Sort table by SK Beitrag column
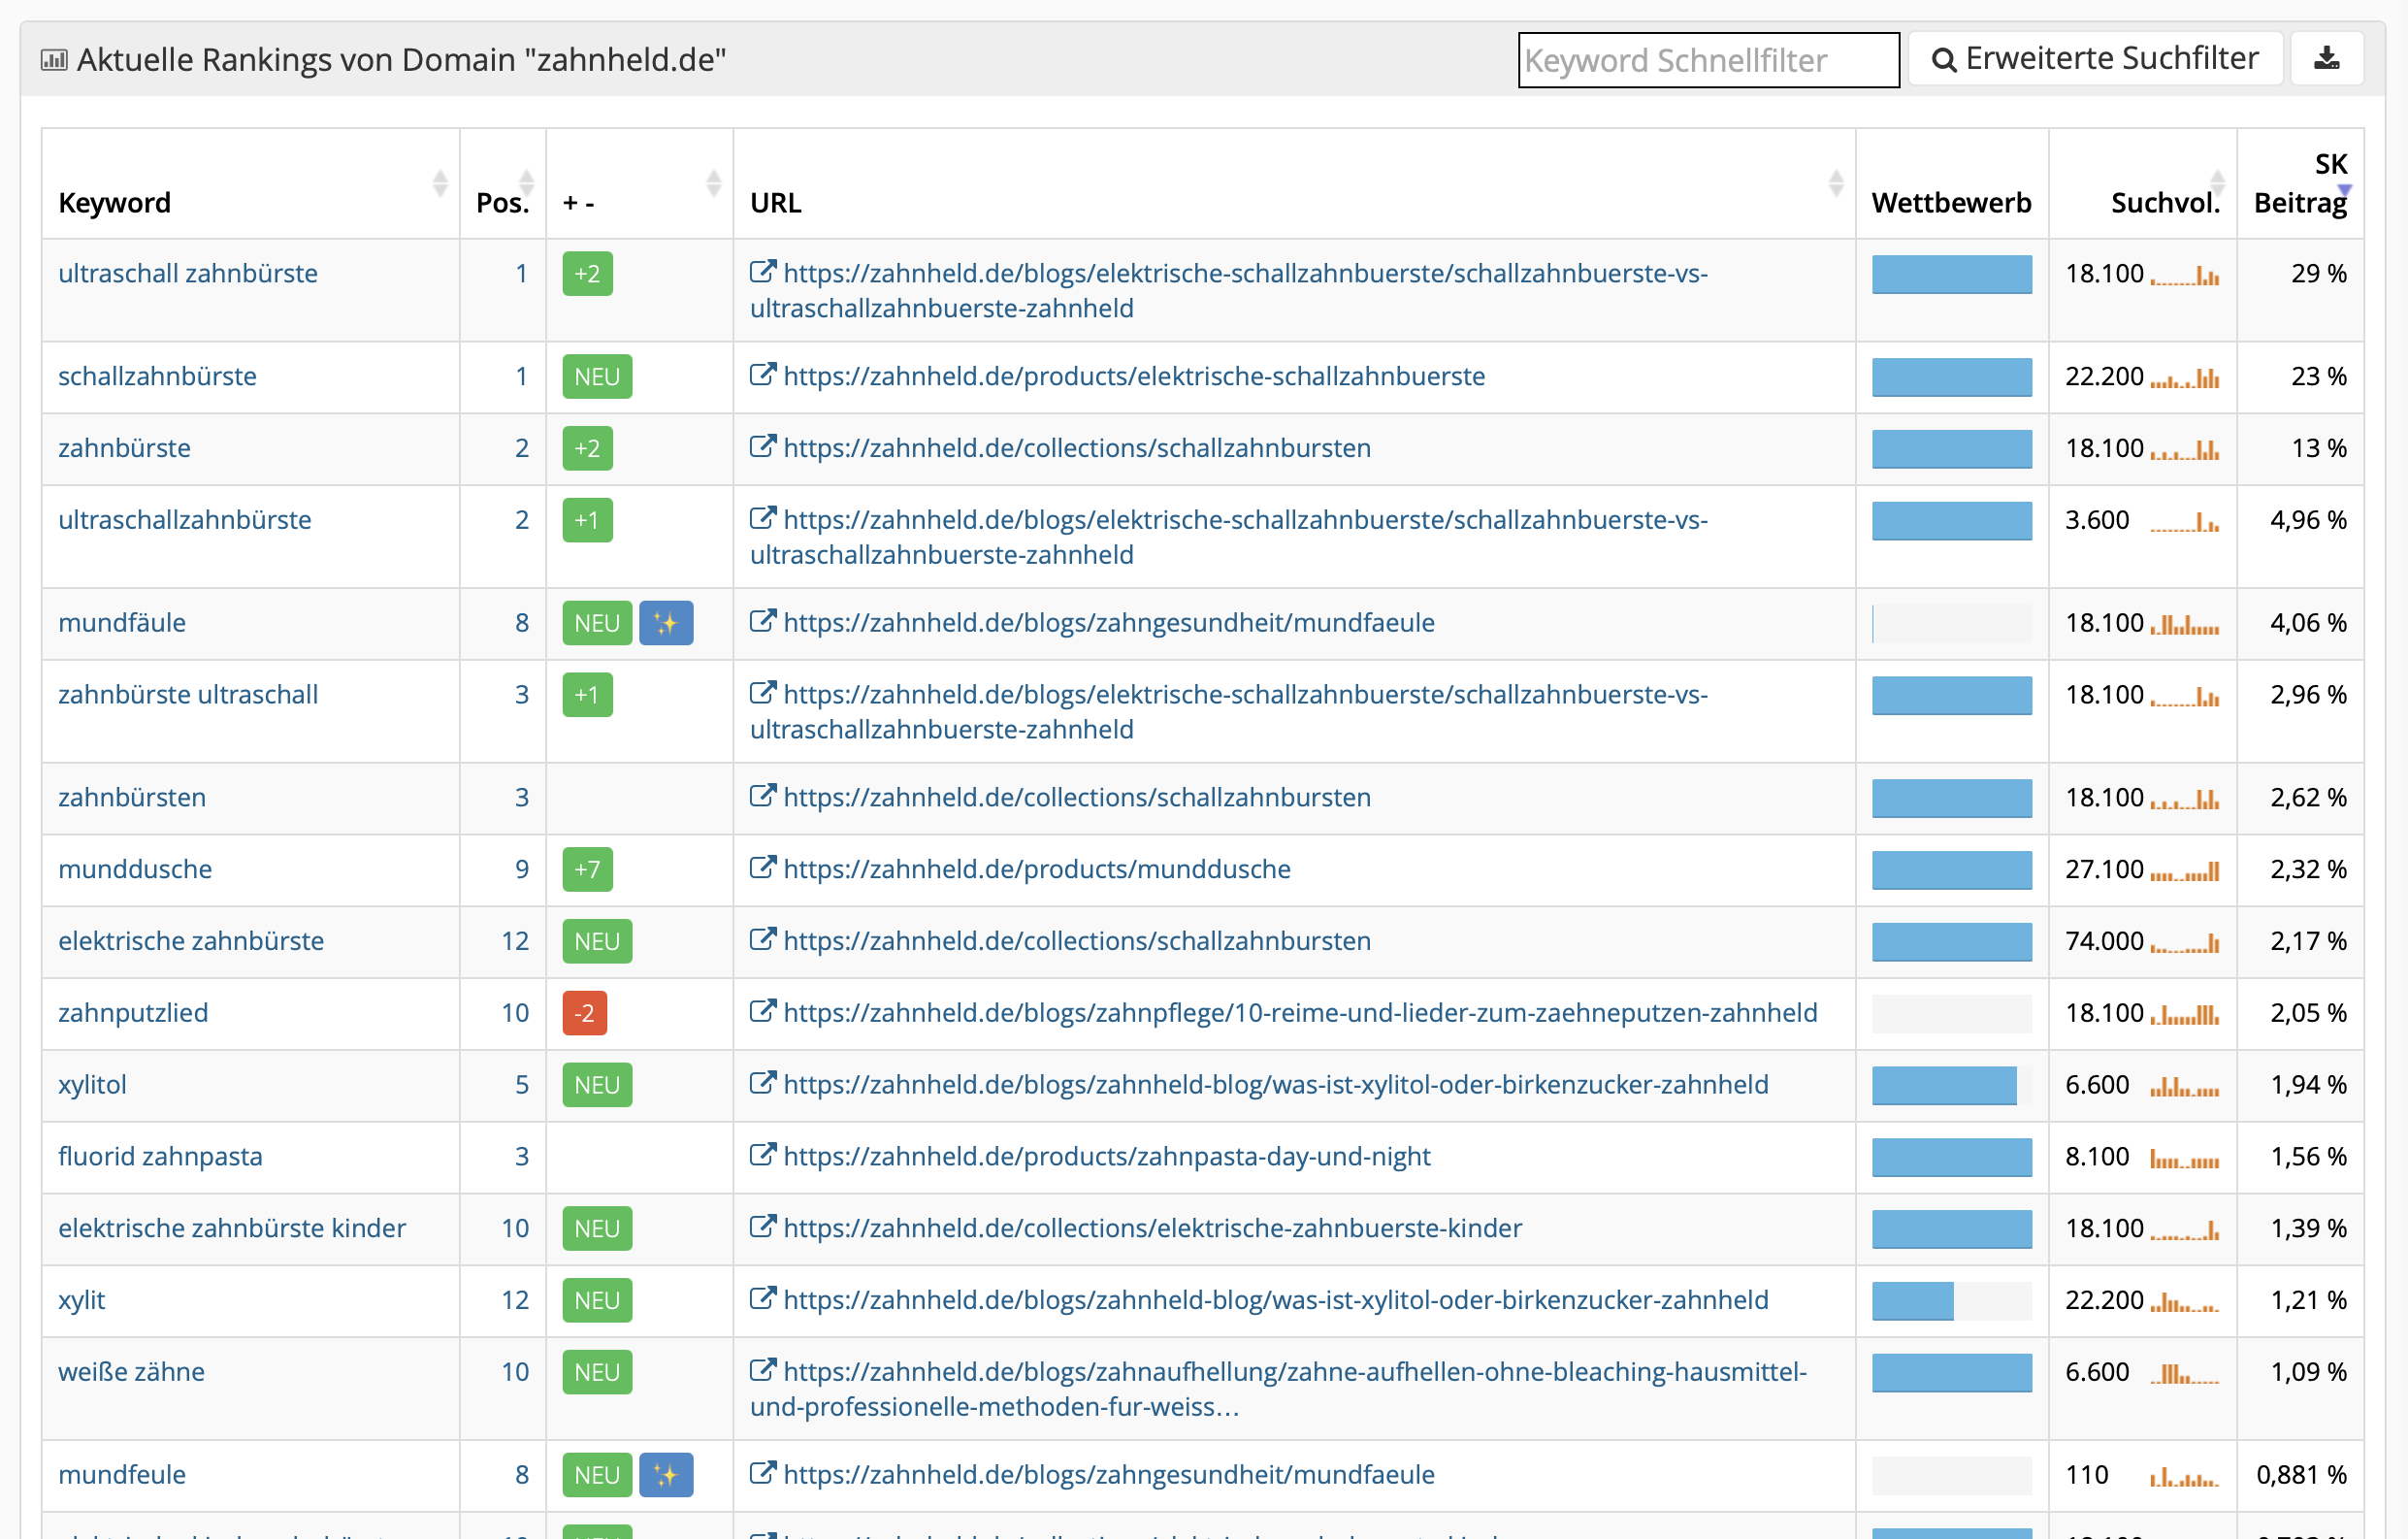This screenshot has width=2408, height=1539. (2344, 190)
